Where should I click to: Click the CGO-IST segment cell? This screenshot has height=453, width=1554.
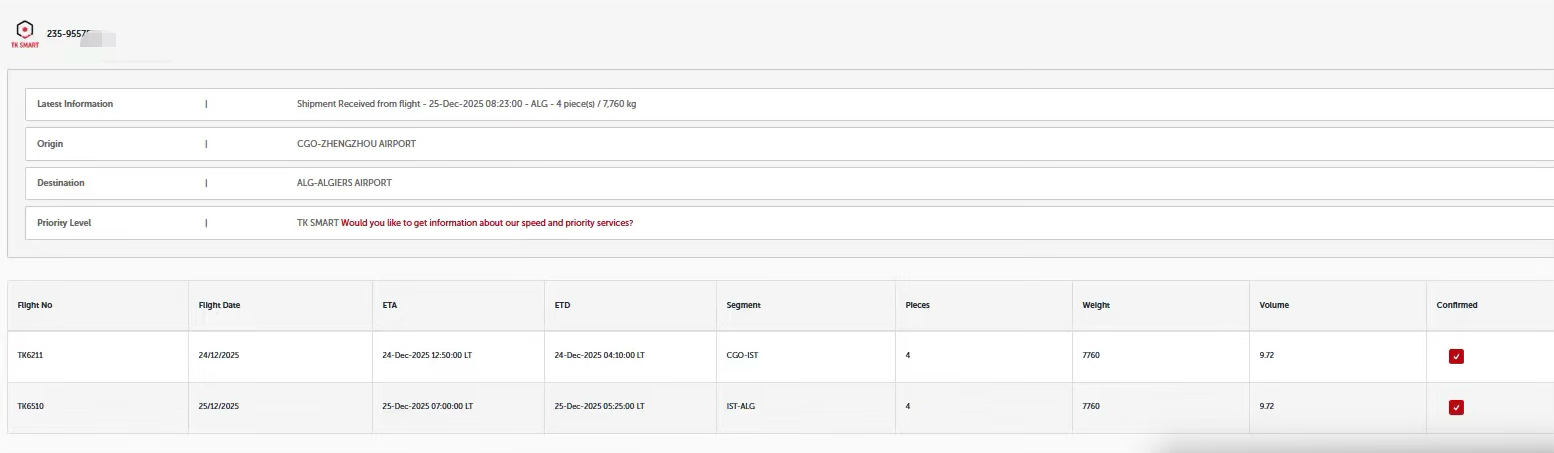click(x=742, y=355)
